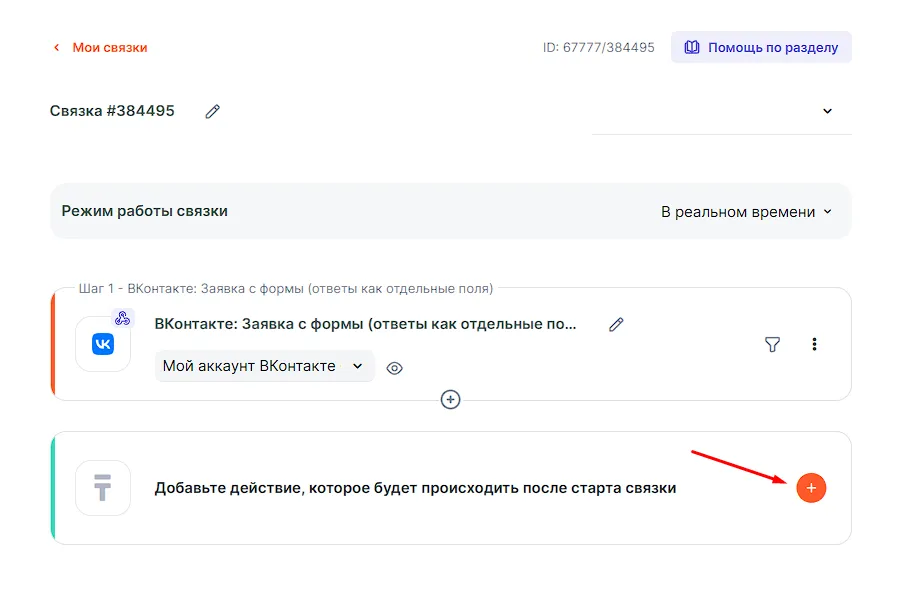
Task: Click the orange plus to add an action
Action: (x=811, y=488)
